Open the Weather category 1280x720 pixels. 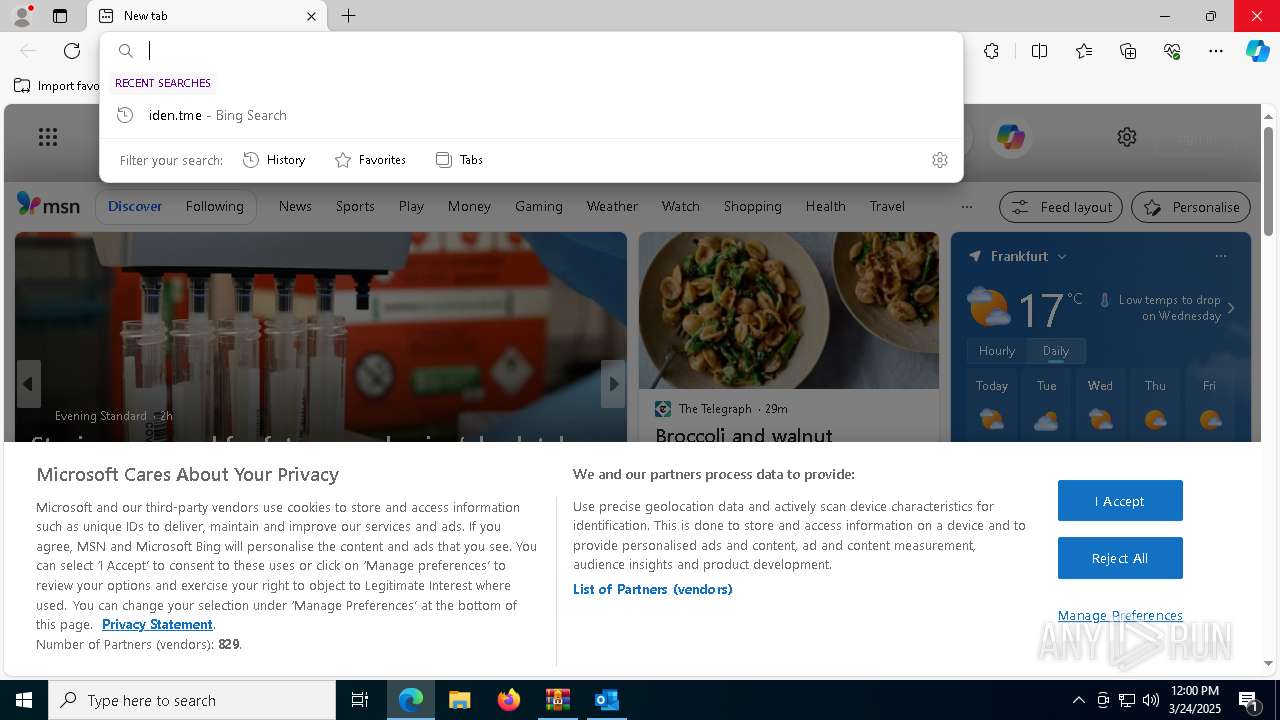pos(612,206)
